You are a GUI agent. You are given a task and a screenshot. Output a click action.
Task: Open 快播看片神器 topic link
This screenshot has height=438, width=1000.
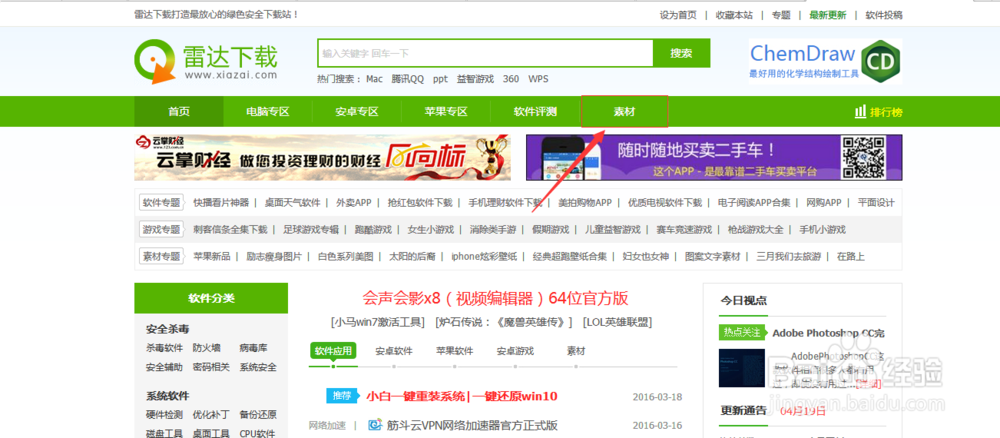(221, 203)
